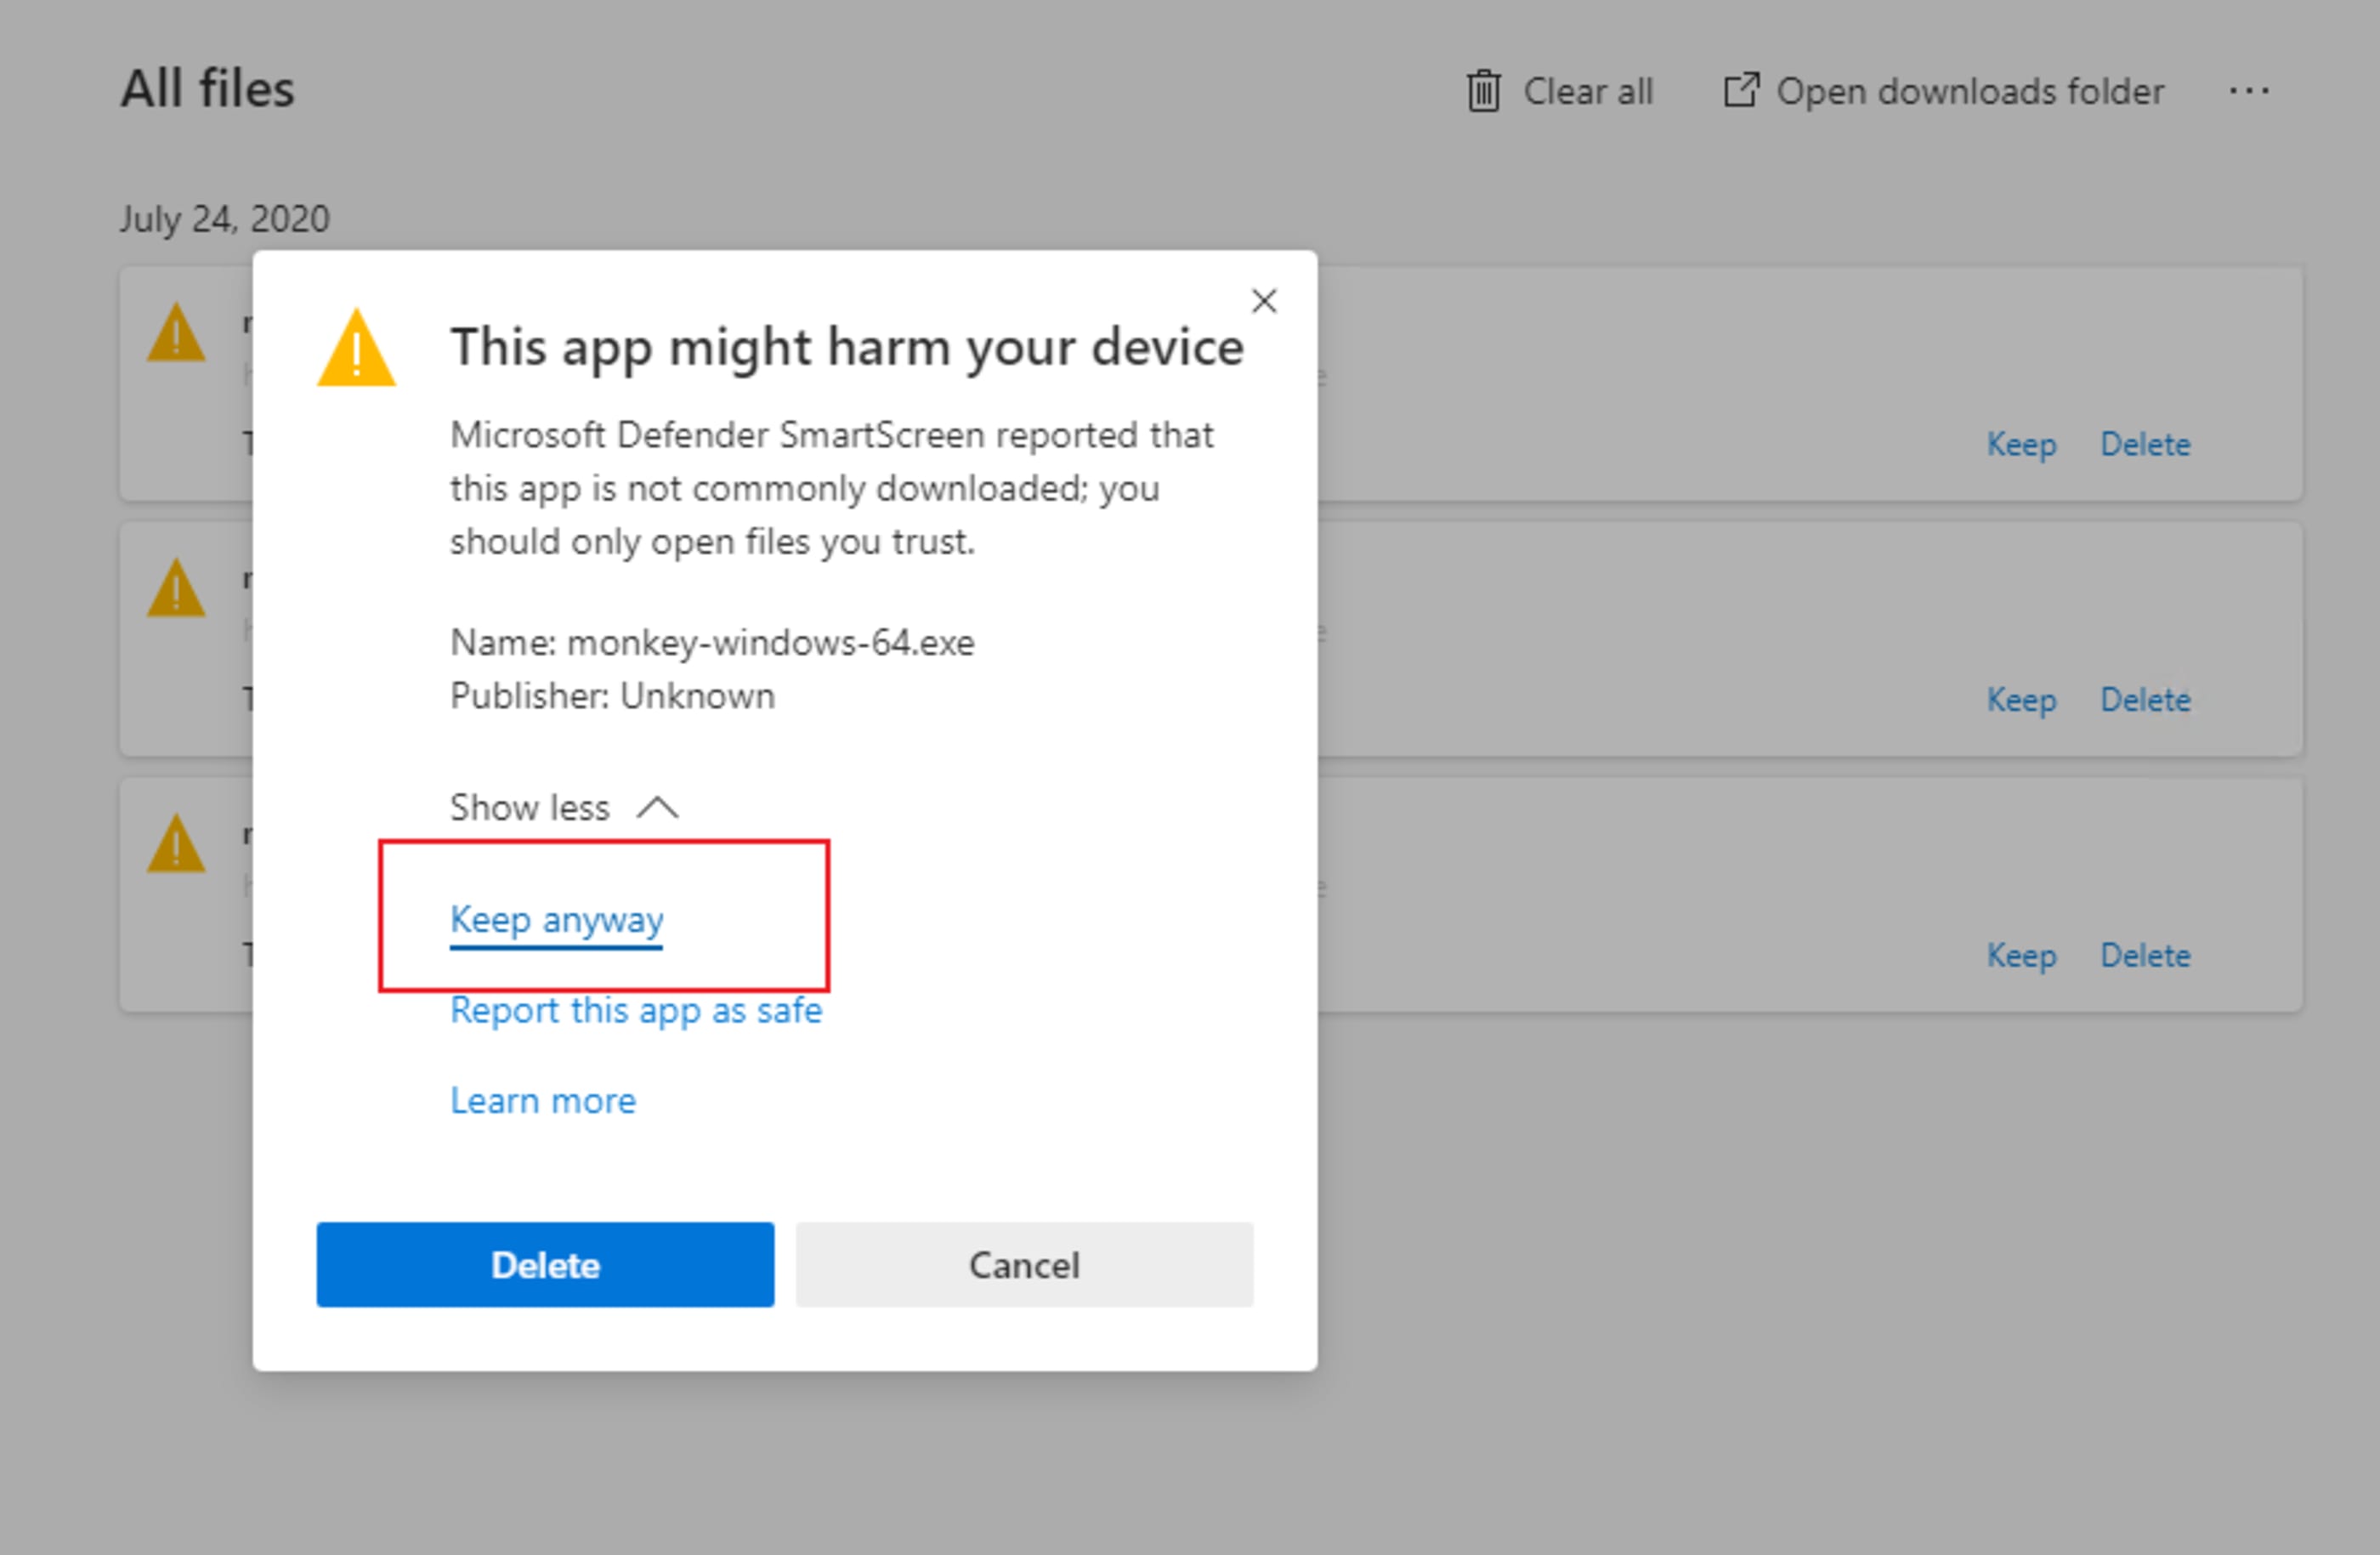
Task: Click Delete on the second download
Action: click(x=2145, y=700)
